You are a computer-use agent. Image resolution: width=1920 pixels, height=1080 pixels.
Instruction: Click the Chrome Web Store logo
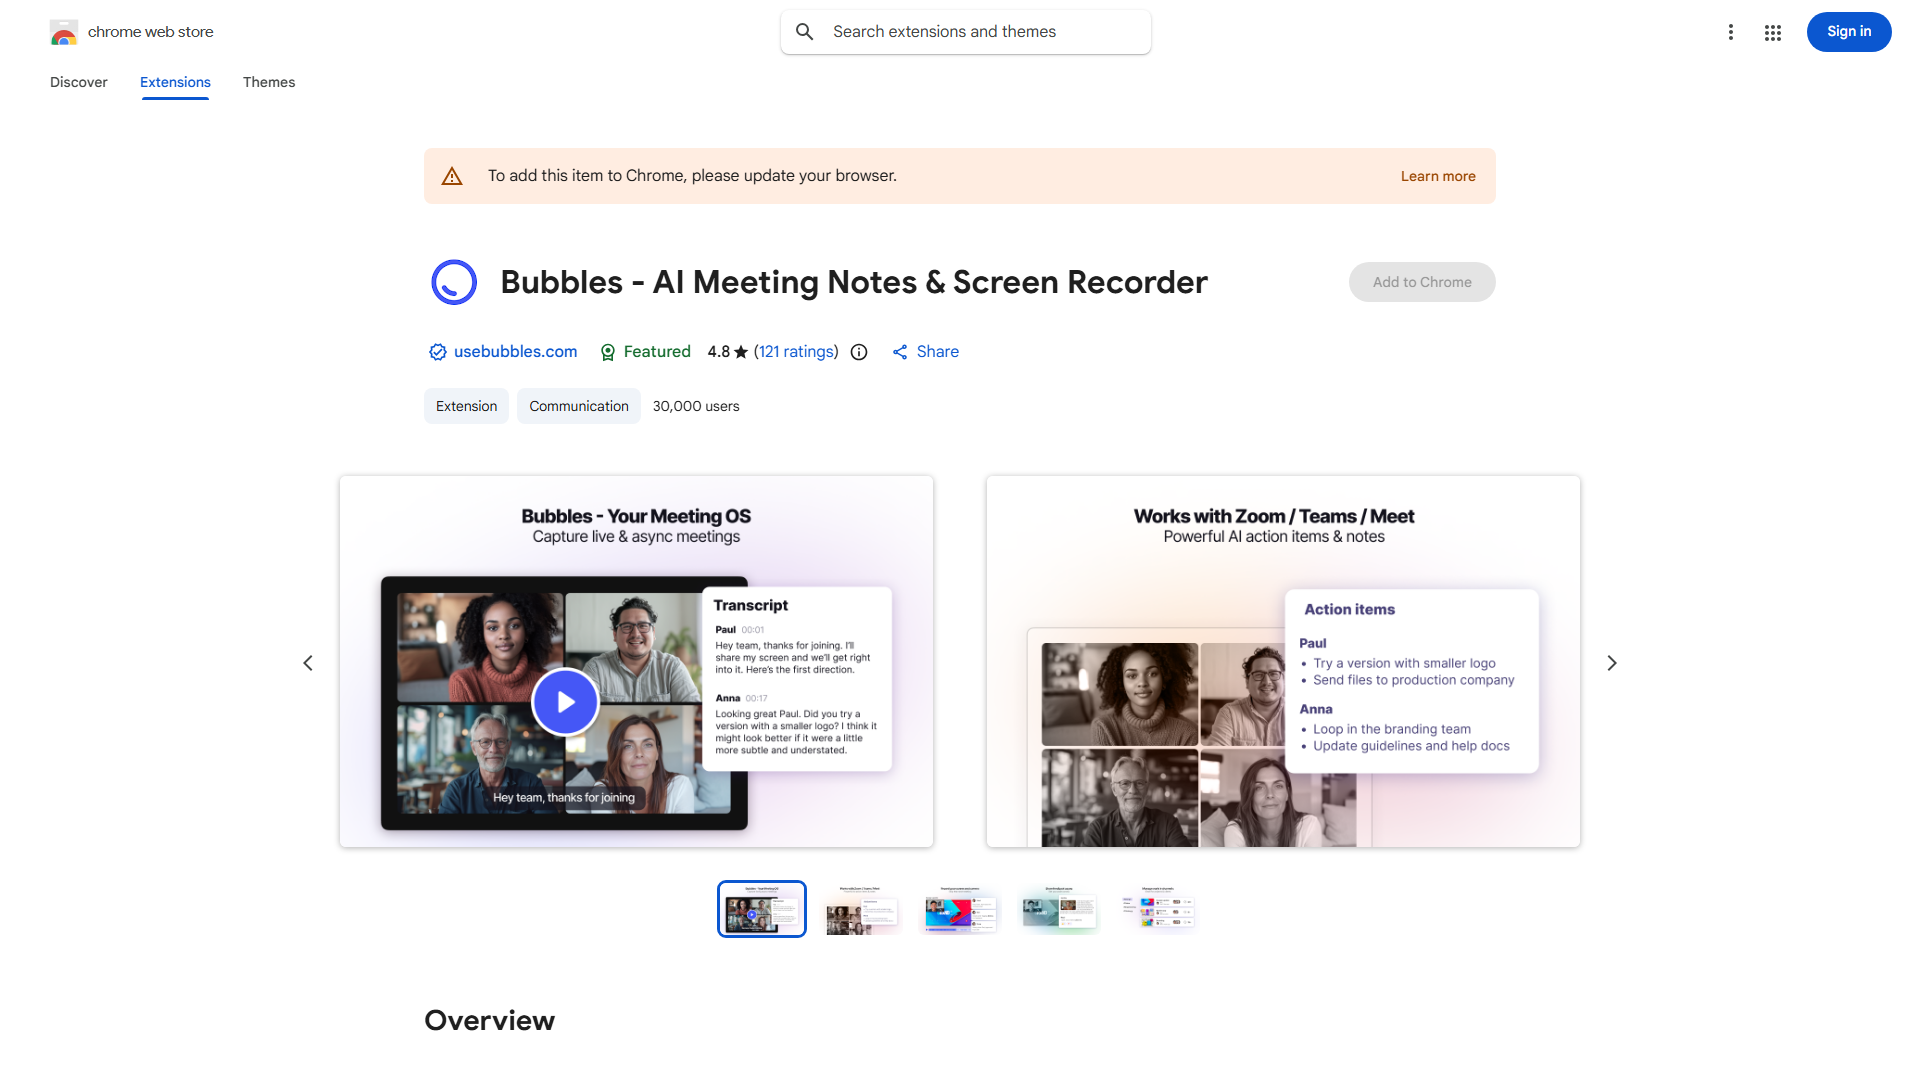pyautogui.click(x=64, y=32)
